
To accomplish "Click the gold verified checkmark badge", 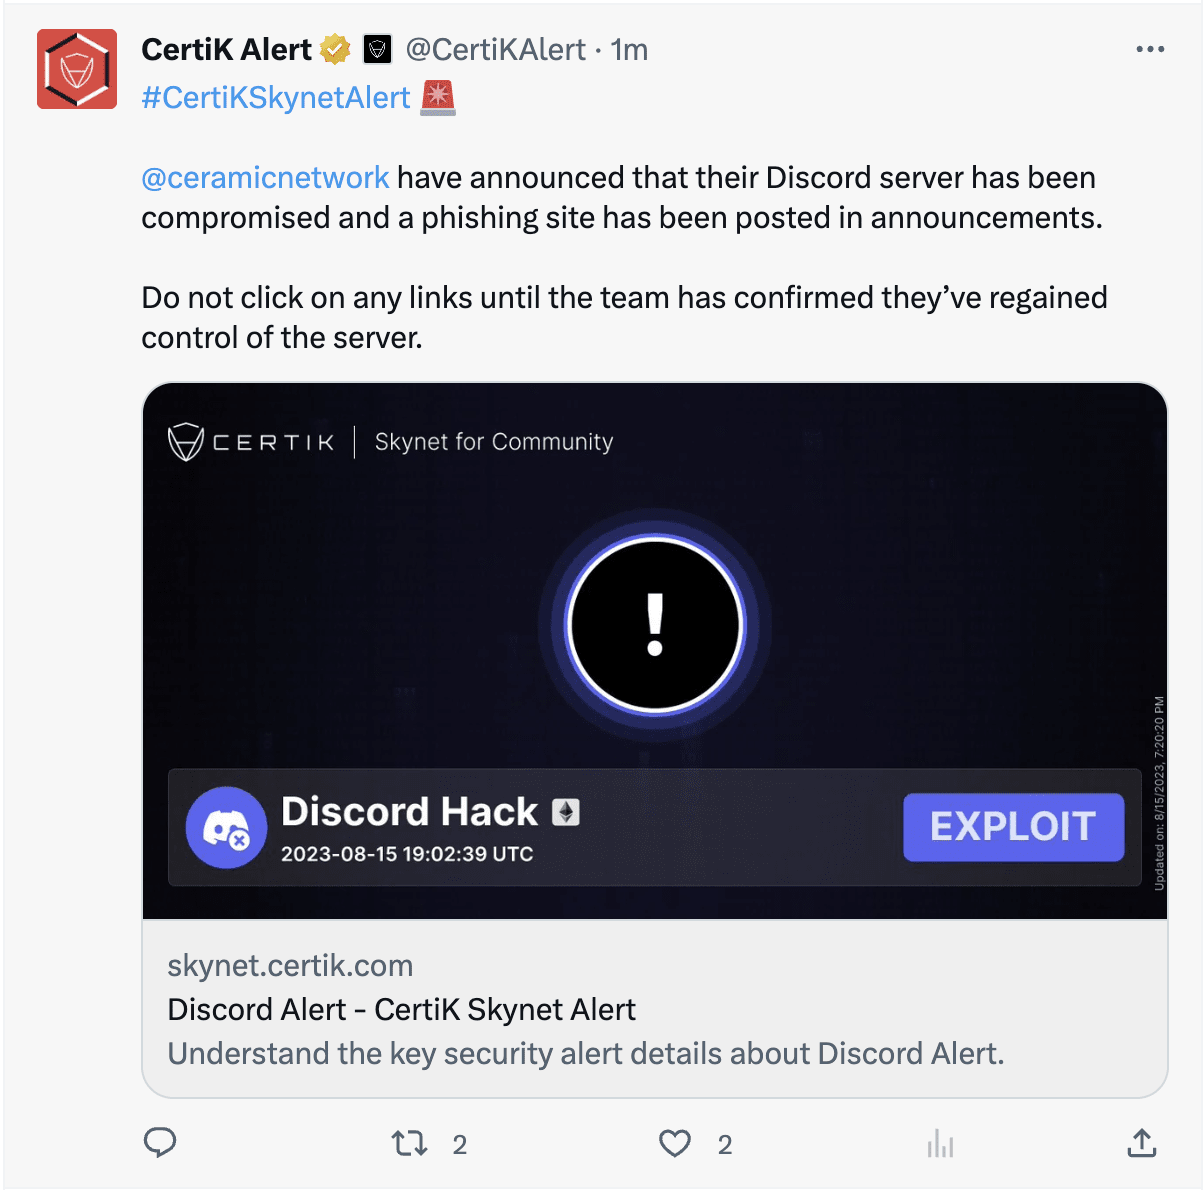I will 334,48.
